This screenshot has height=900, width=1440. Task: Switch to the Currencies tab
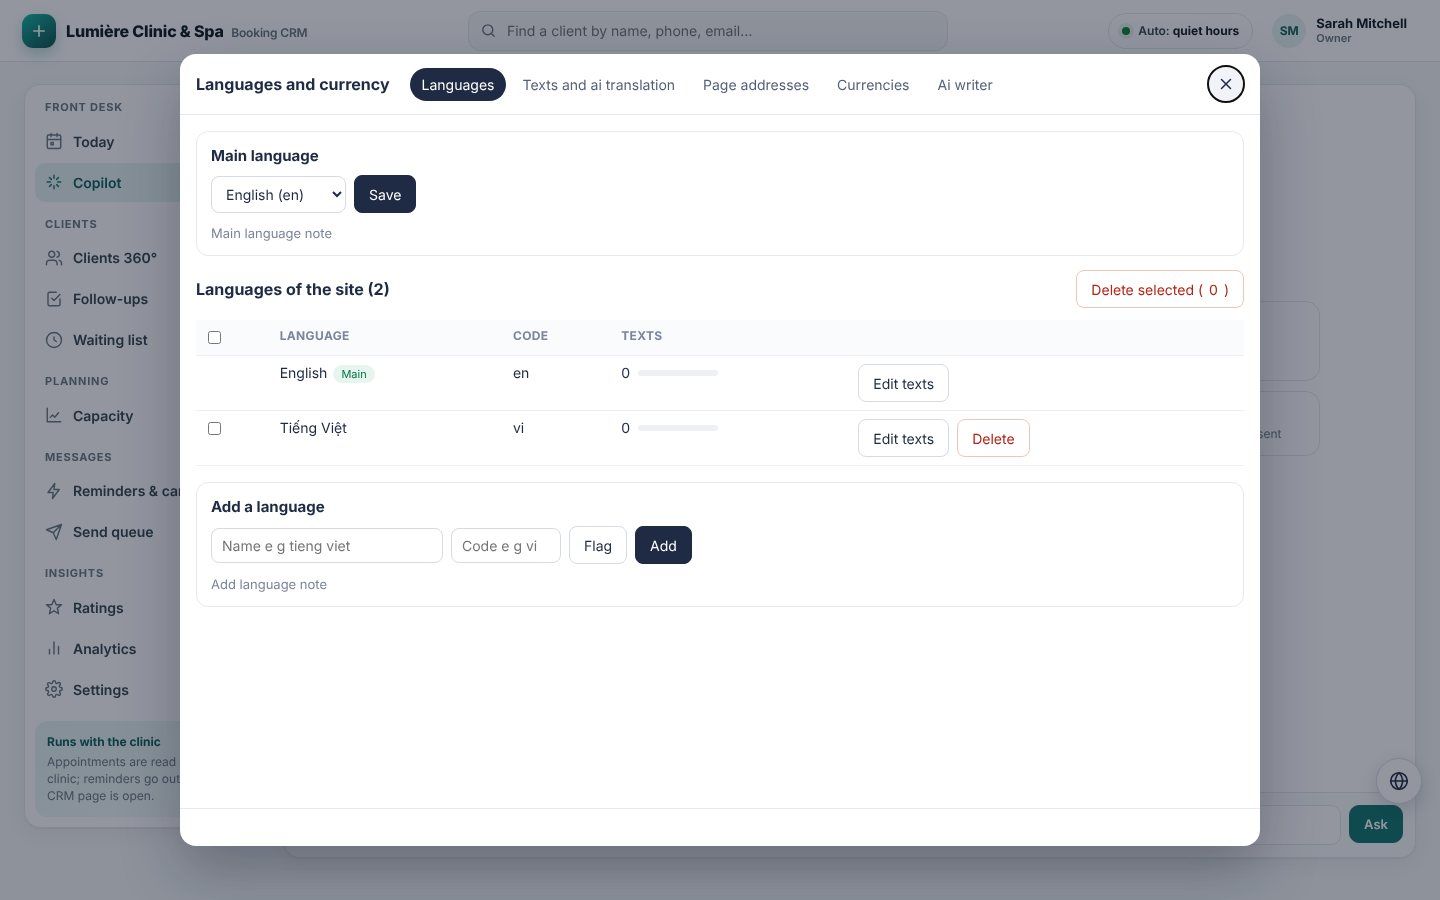click(873, 85)
